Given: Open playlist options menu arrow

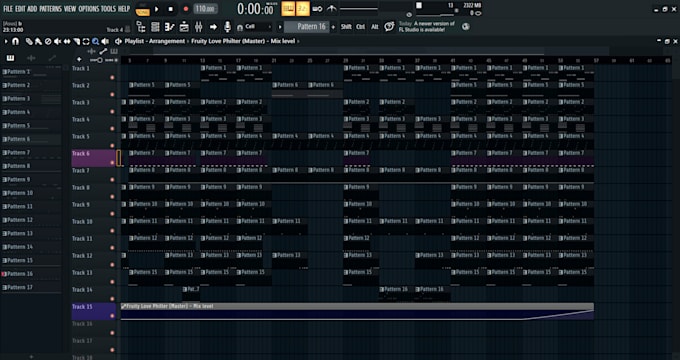Looking at the screenshot, I should point(6,41).
